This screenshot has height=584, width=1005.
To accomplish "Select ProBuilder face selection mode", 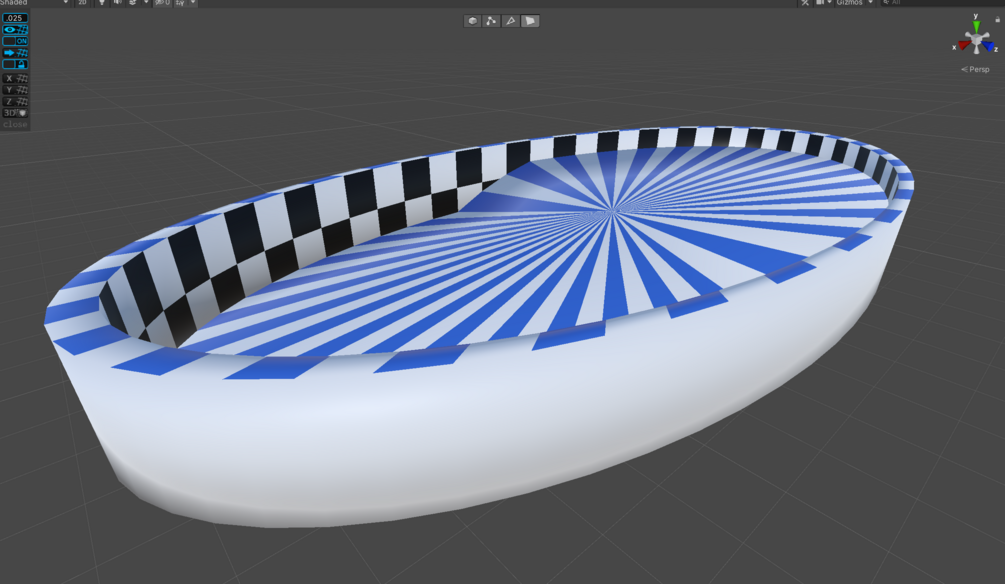I will point(530,21).
